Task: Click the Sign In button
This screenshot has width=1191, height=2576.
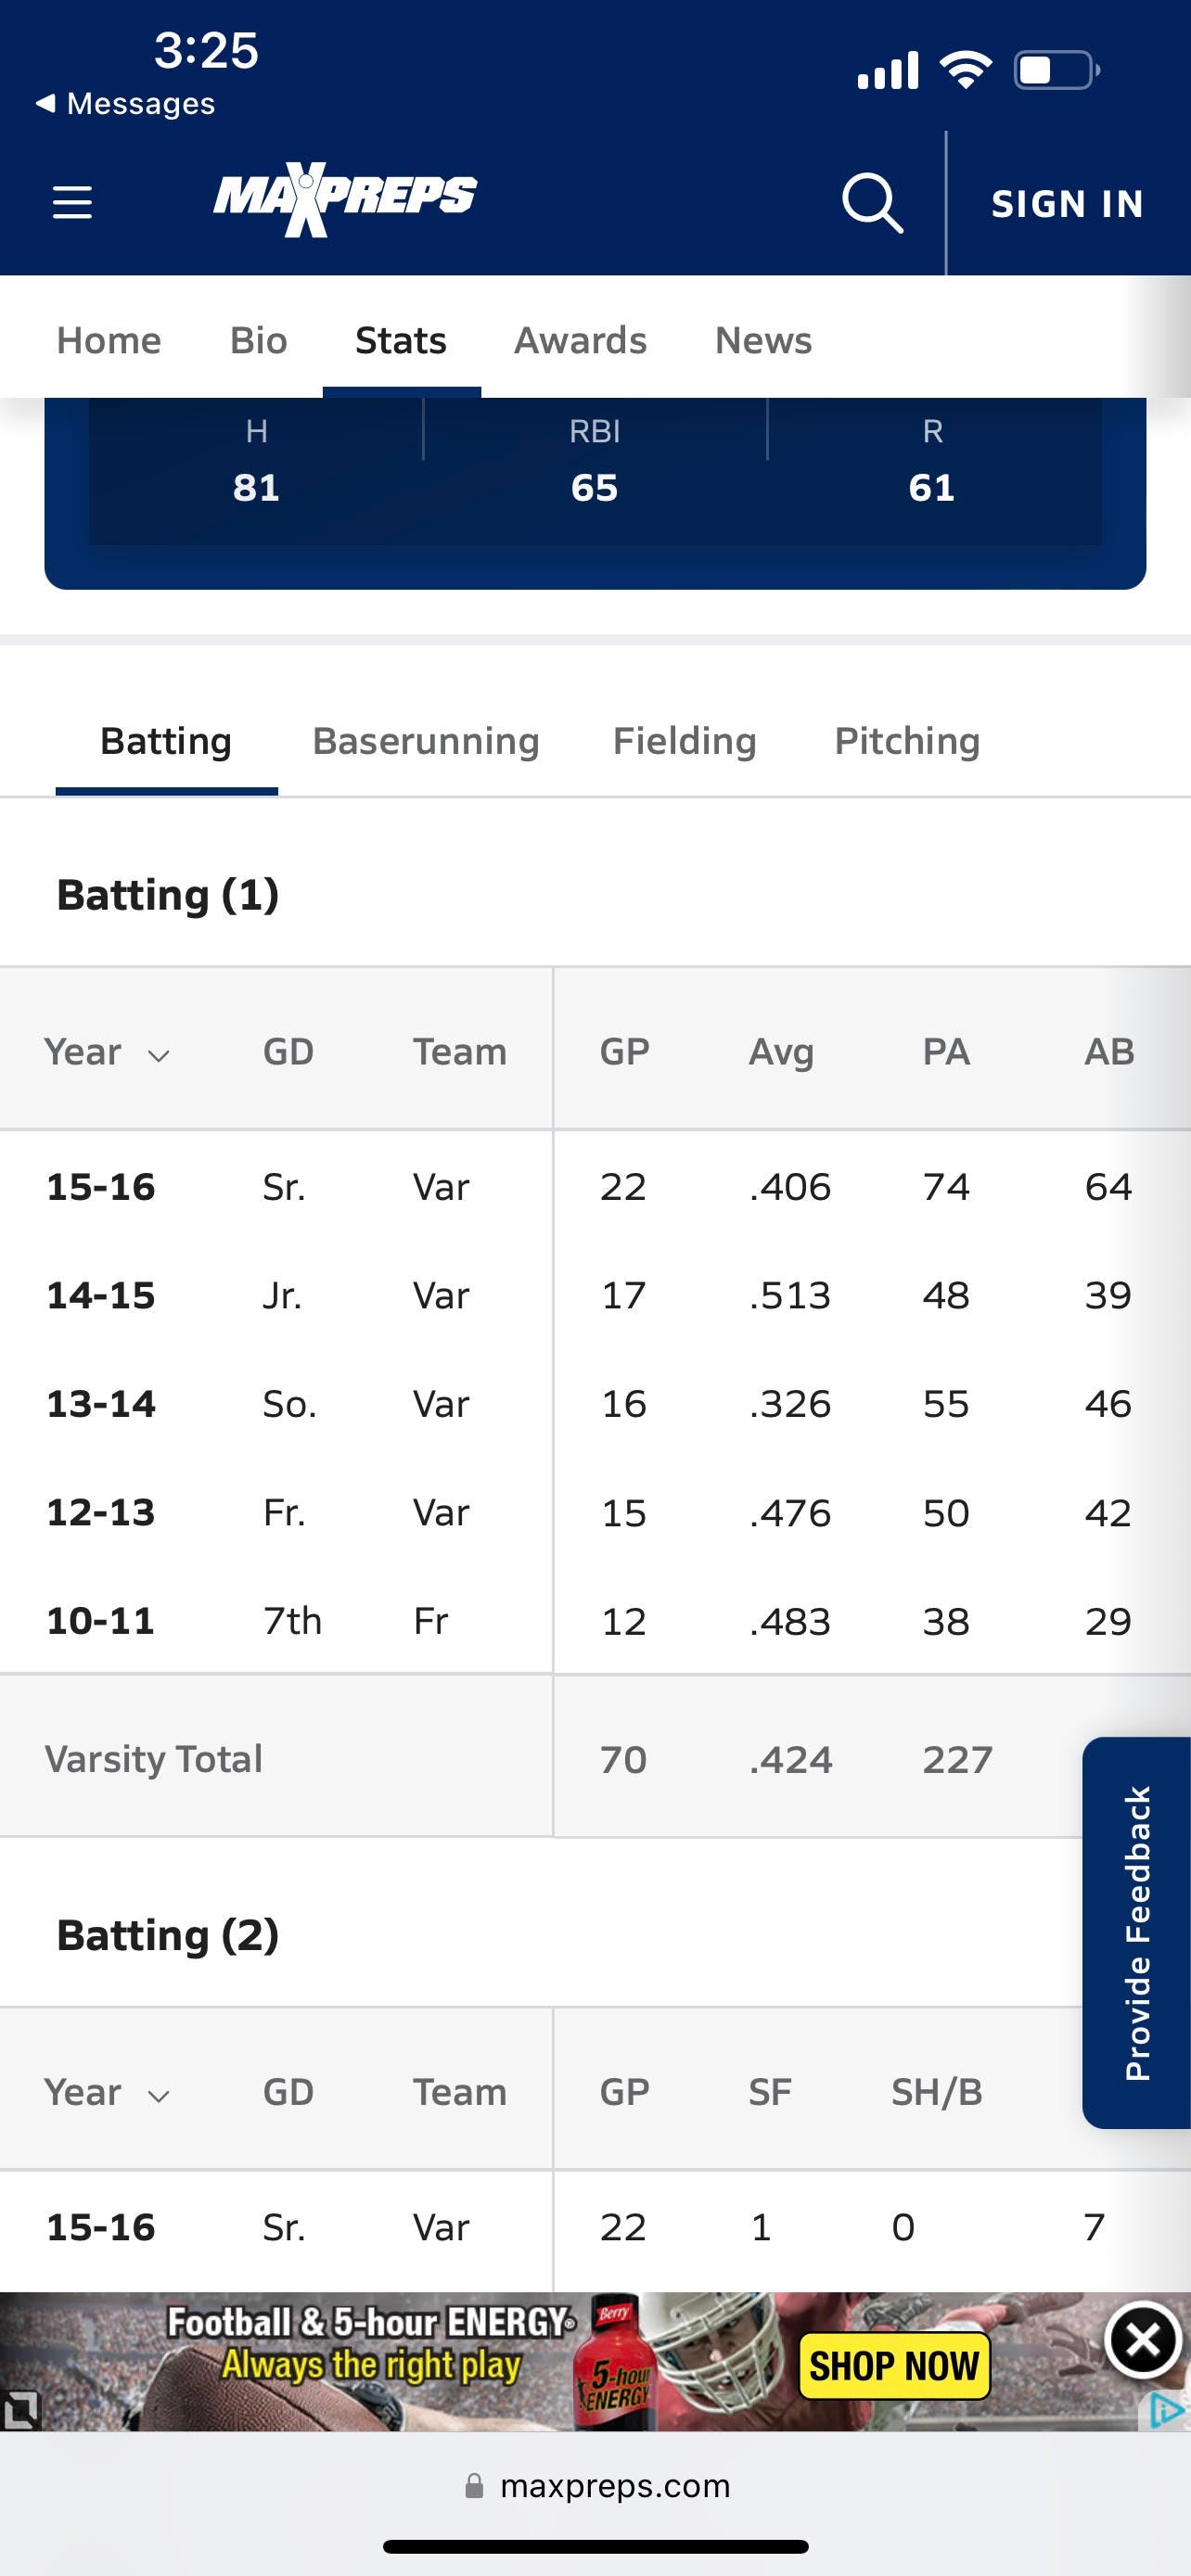Action: (1067, 204)
